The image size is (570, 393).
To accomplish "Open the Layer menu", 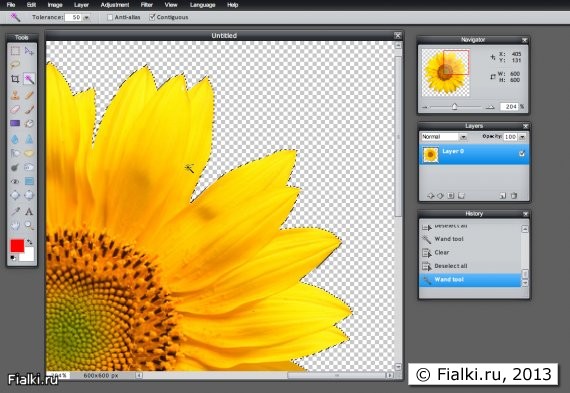I will (81, 5).
